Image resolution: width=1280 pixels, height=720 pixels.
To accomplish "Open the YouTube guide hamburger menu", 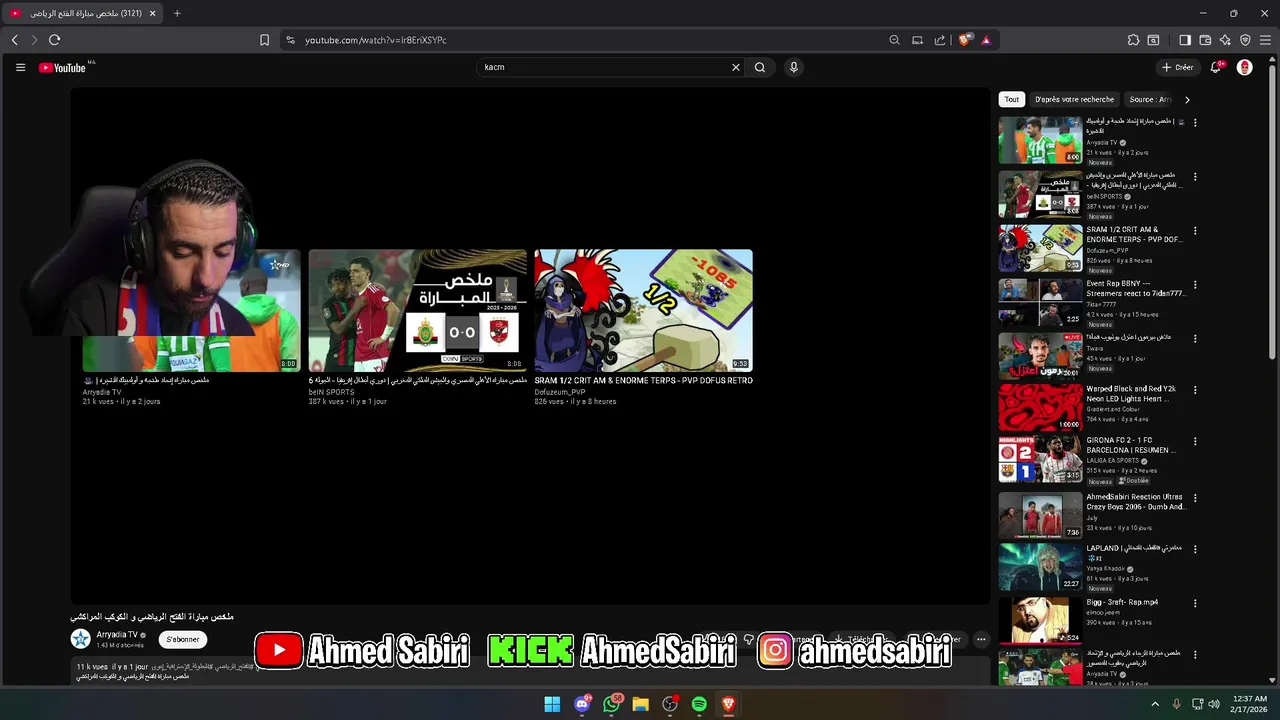I will tap(20, 67).
